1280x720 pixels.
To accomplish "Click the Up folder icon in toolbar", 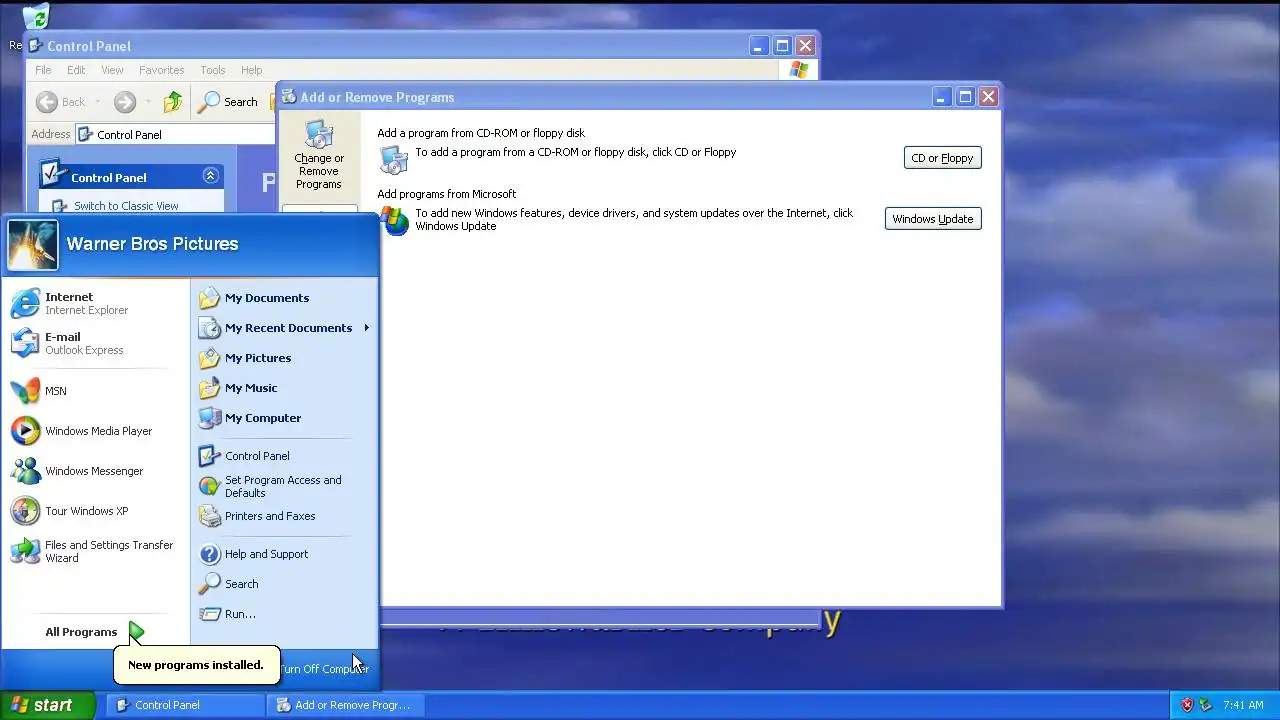I will (x=173, y=102).
